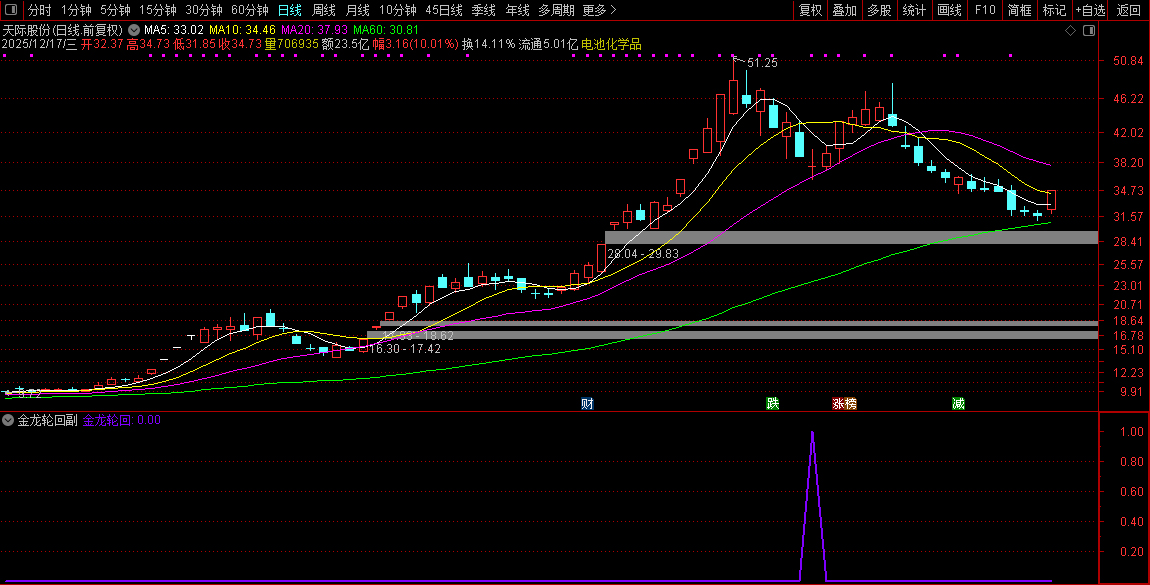Select the 季线 quarterly tab
This screenshot has height=585, width=1150.
483,10
